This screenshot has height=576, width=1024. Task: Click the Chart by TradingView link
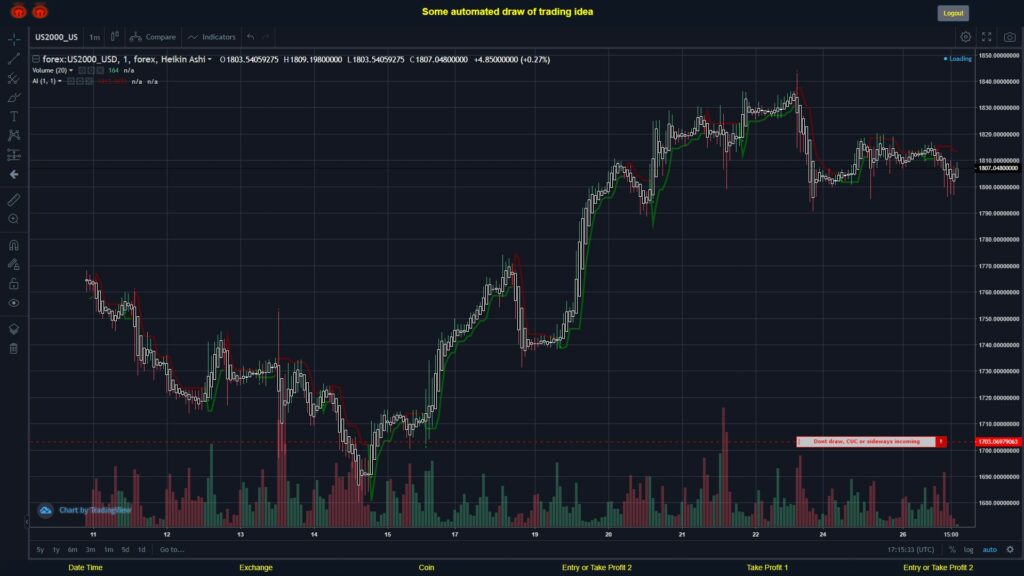pos(95,510)
